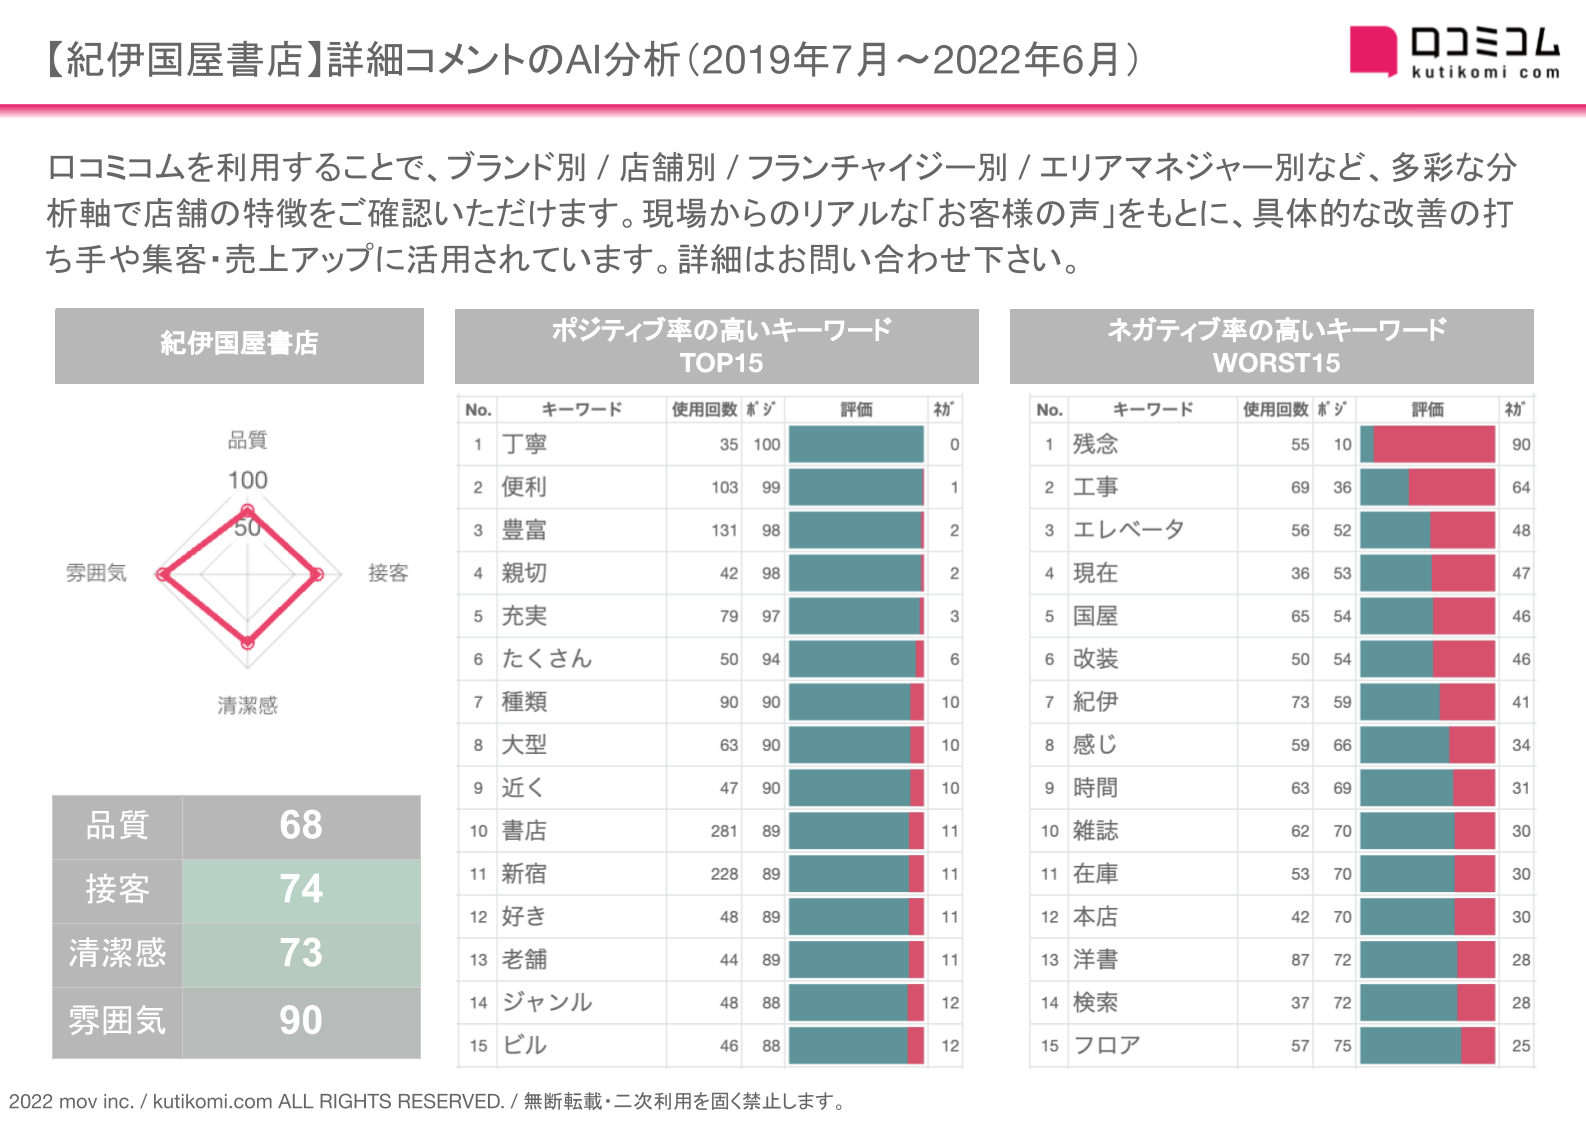Click the 清潔感 score value 73
This screenshot has height=1122, width=1586.
[301, 953]
